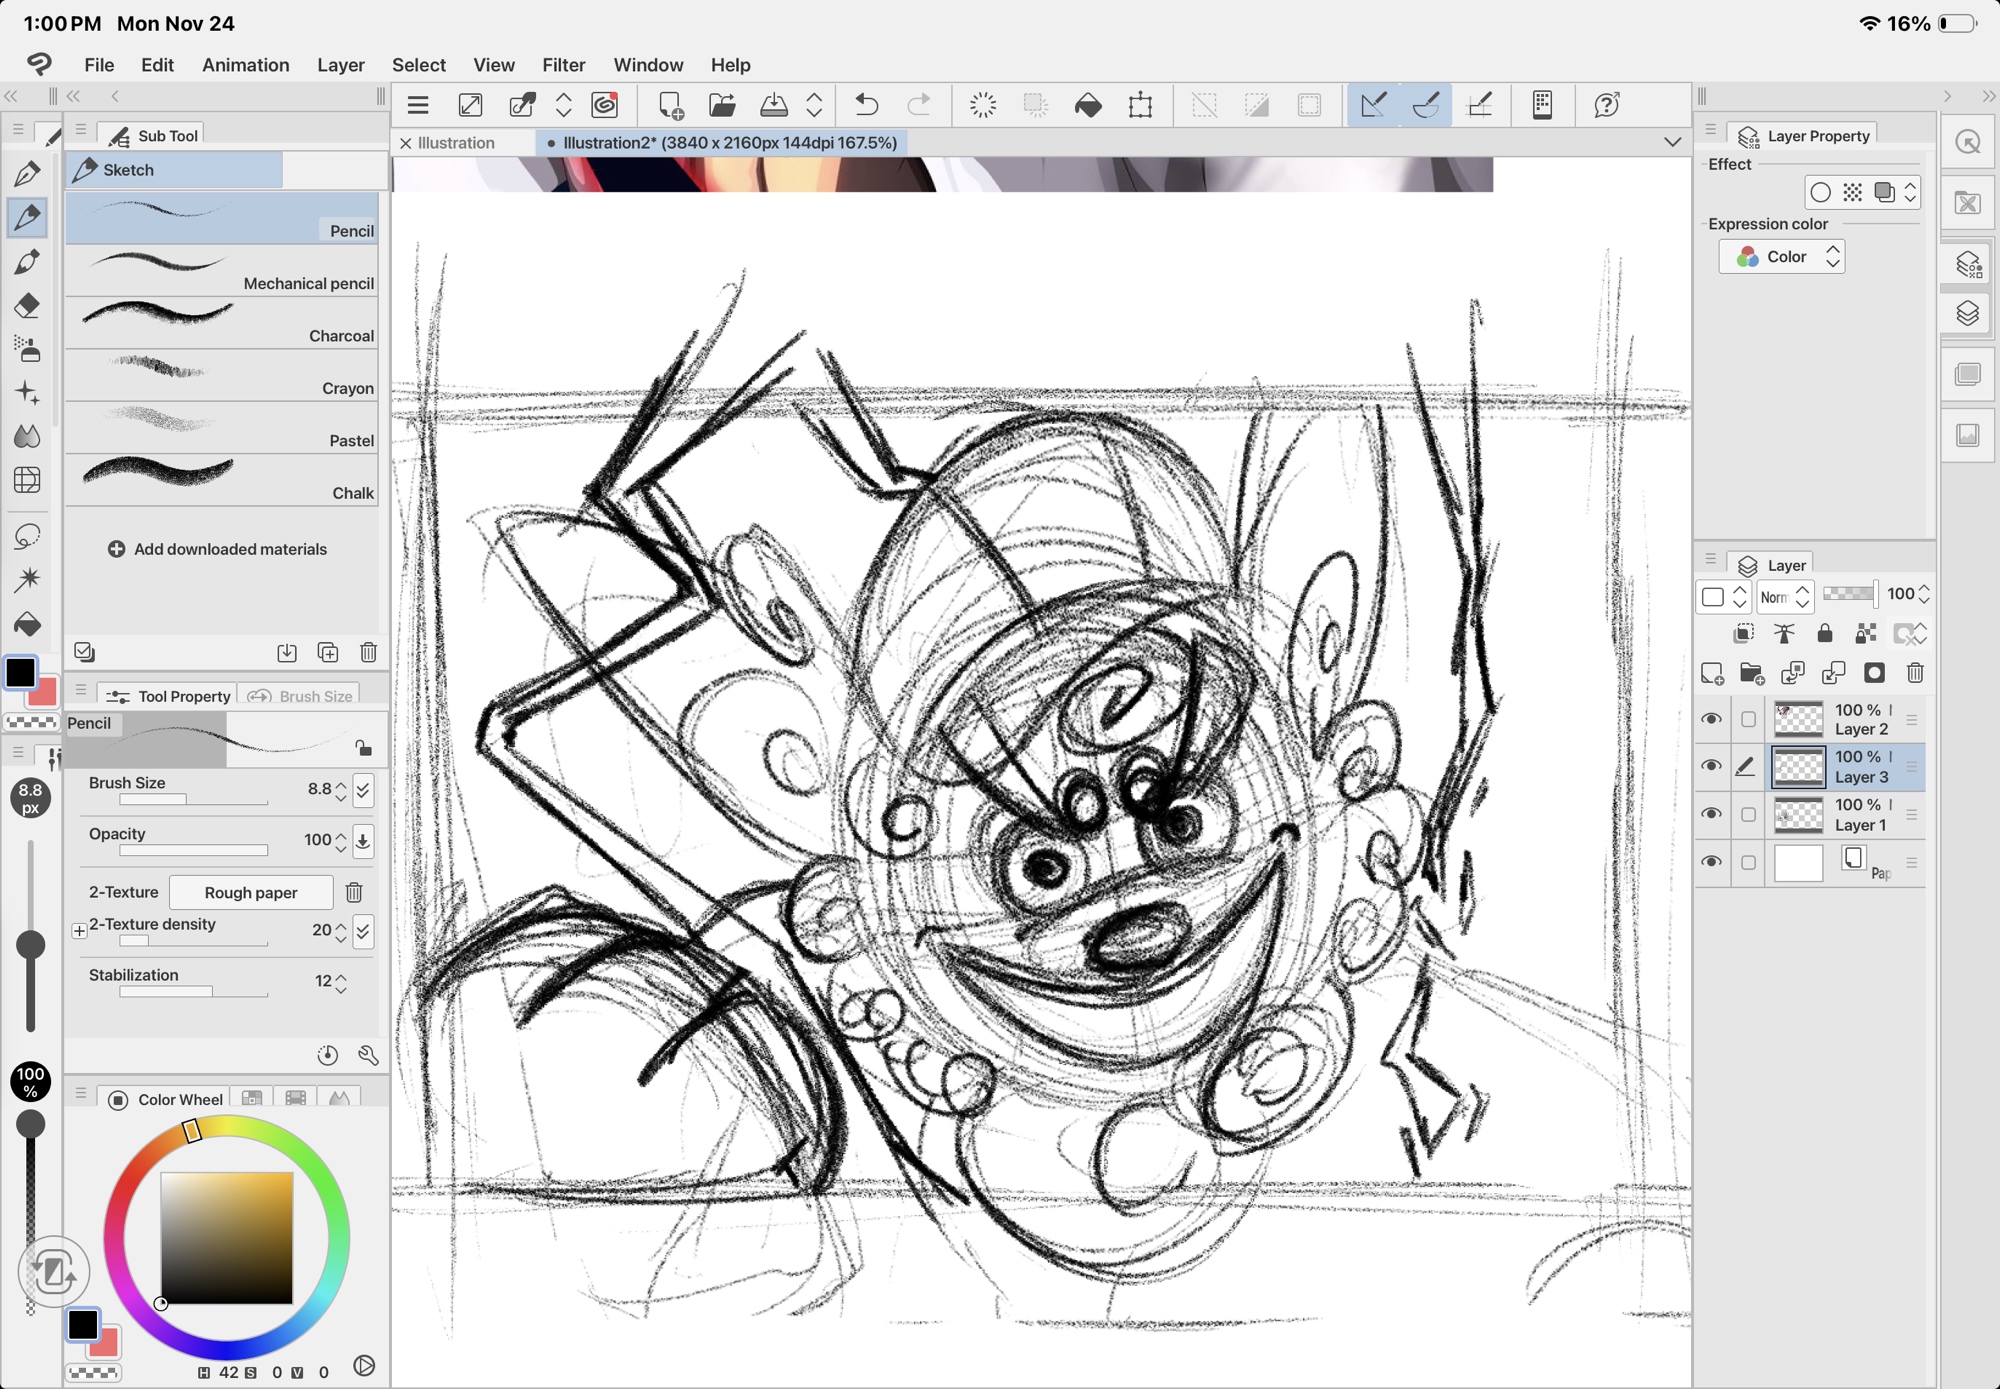Open the Filter menu

[x=563, y=65]
